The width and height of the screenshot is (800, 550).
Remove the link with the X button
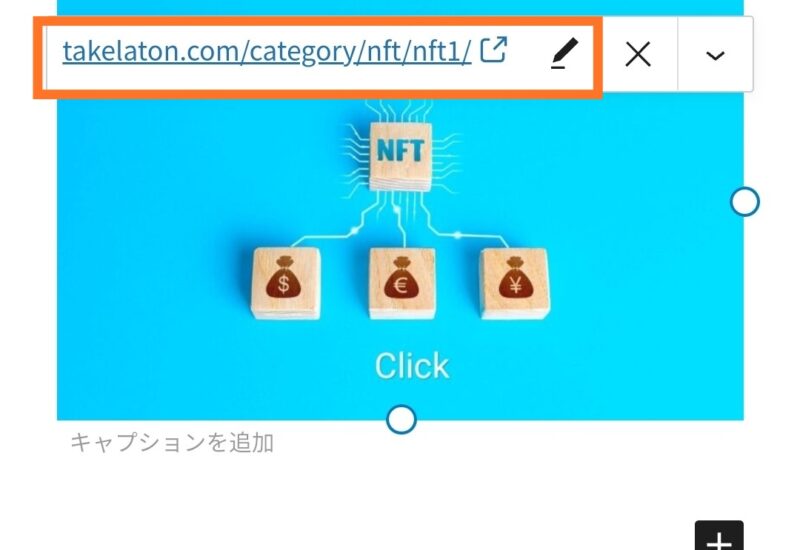click(x=638, y=54)
